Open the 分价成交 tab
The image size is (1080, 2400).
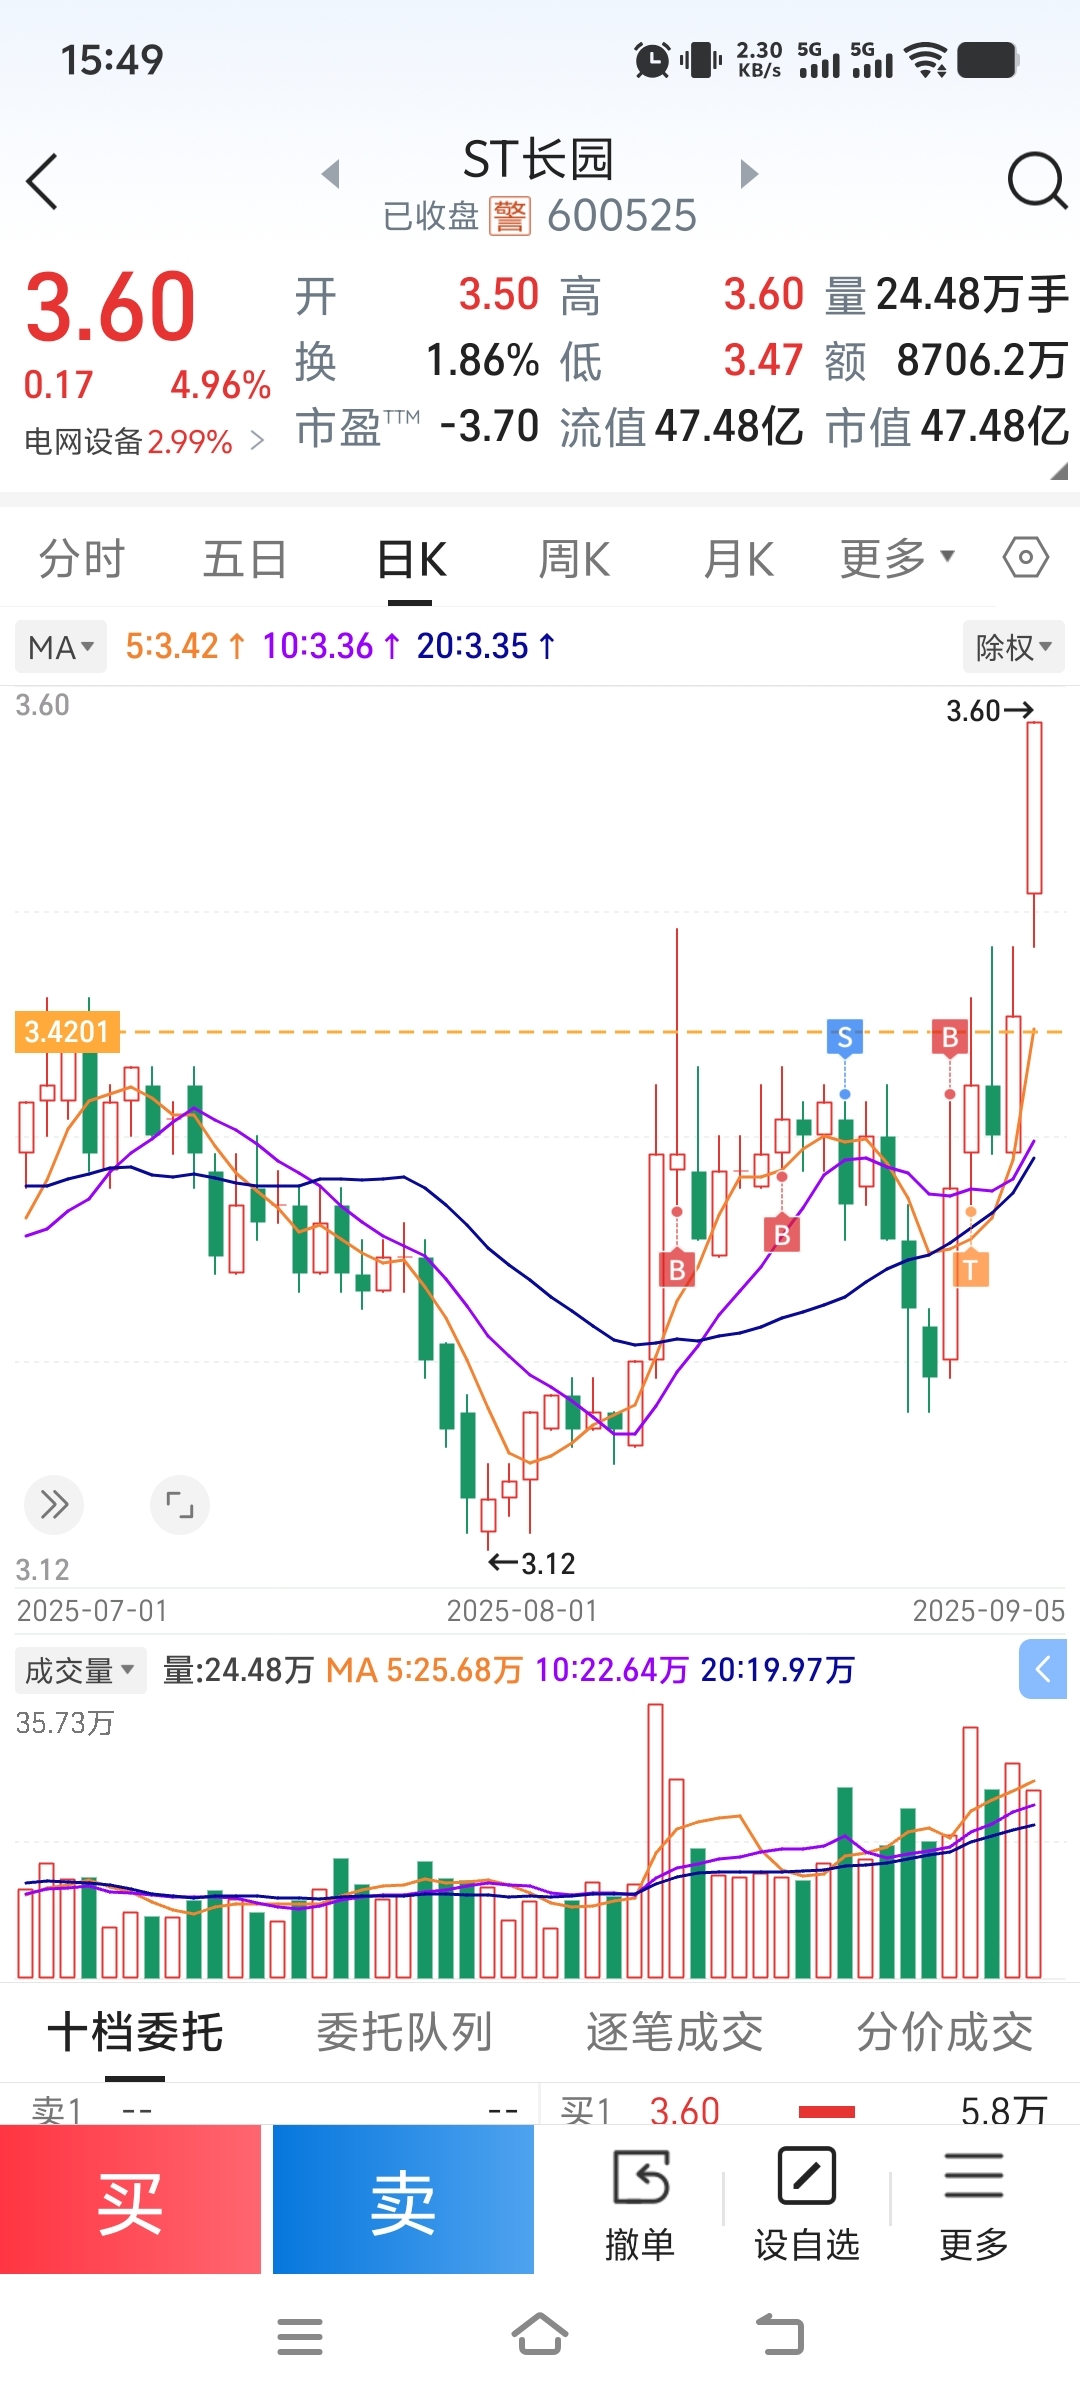[944, 2032]
